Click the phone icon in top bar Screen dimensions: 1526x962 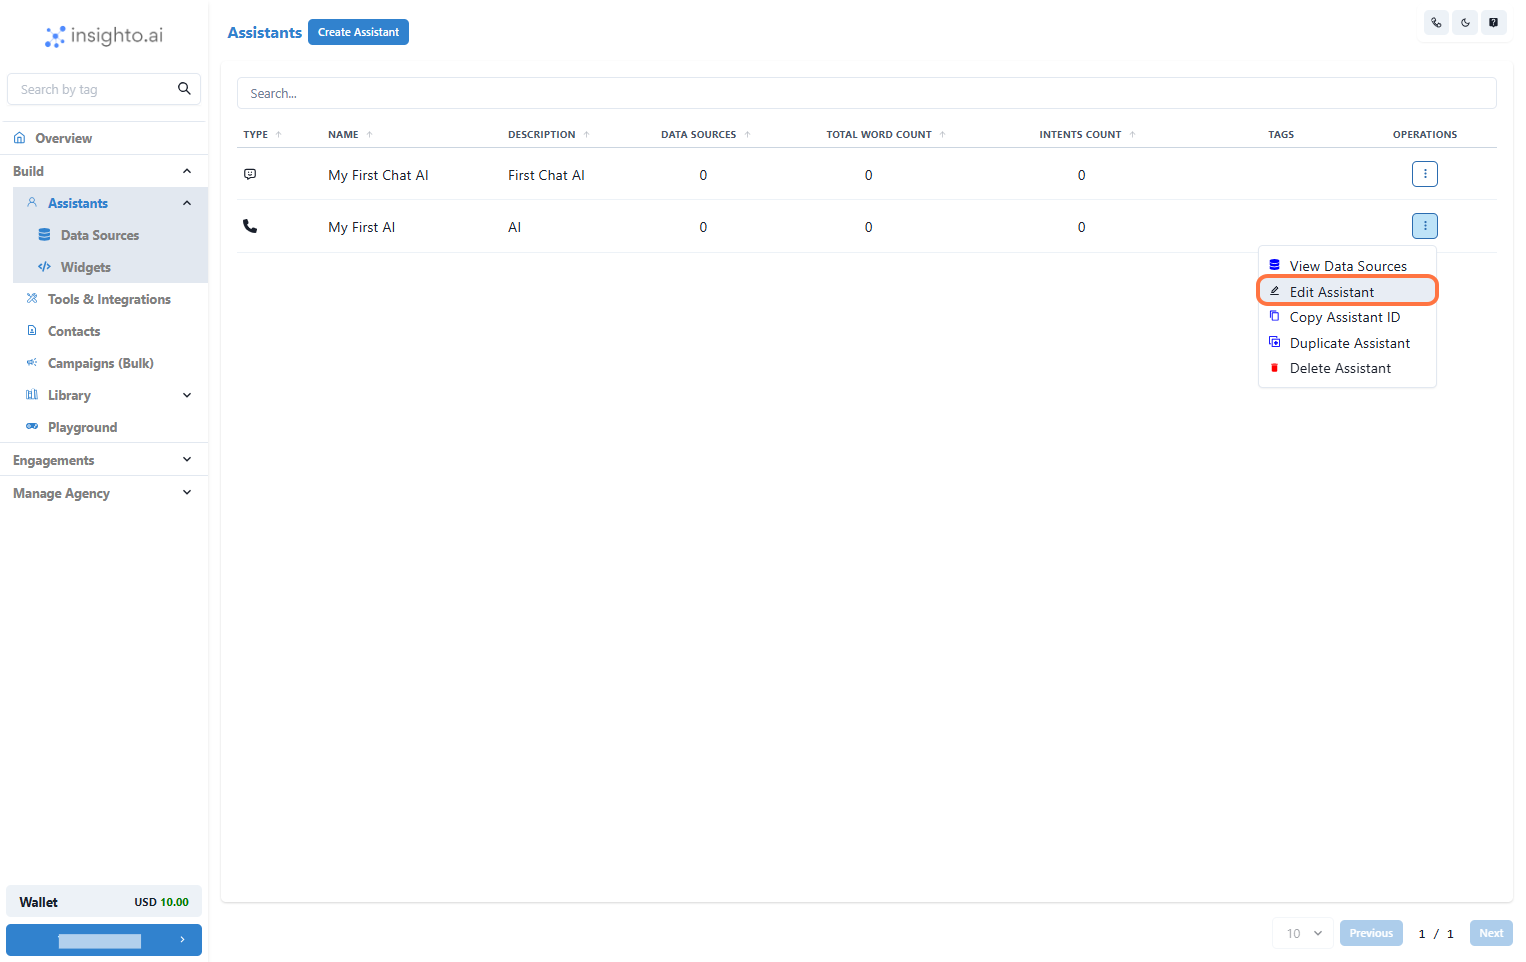pos(1436,22)
